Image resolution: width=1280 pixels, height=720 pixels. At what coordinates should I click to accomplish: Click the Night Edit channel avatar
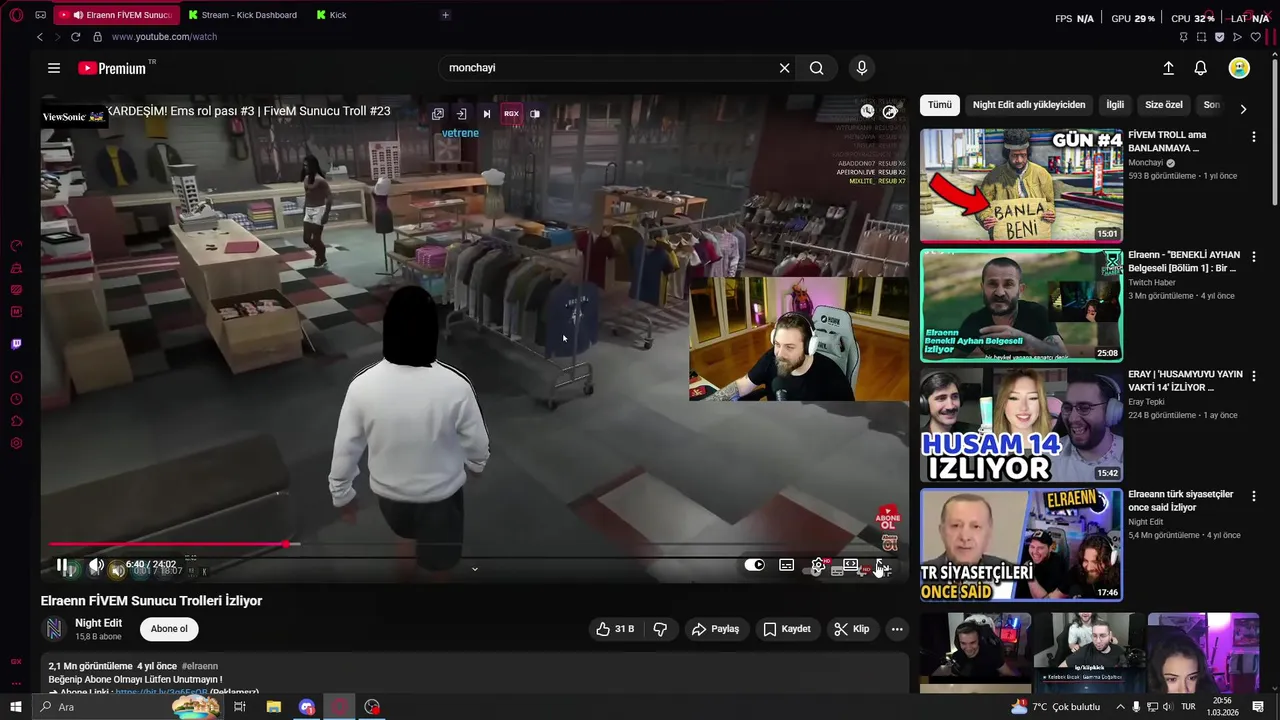55,629
